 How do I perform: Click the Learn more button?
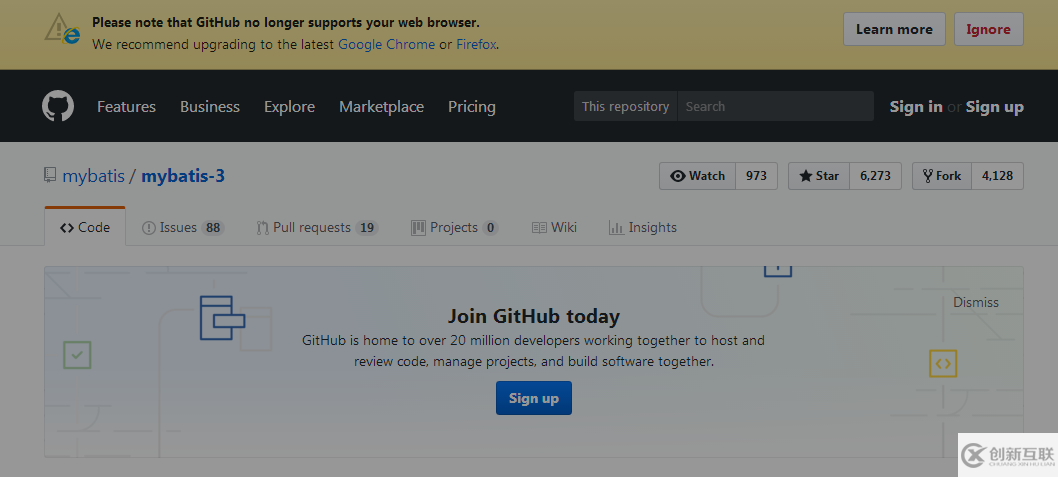(x=894, y=29)
